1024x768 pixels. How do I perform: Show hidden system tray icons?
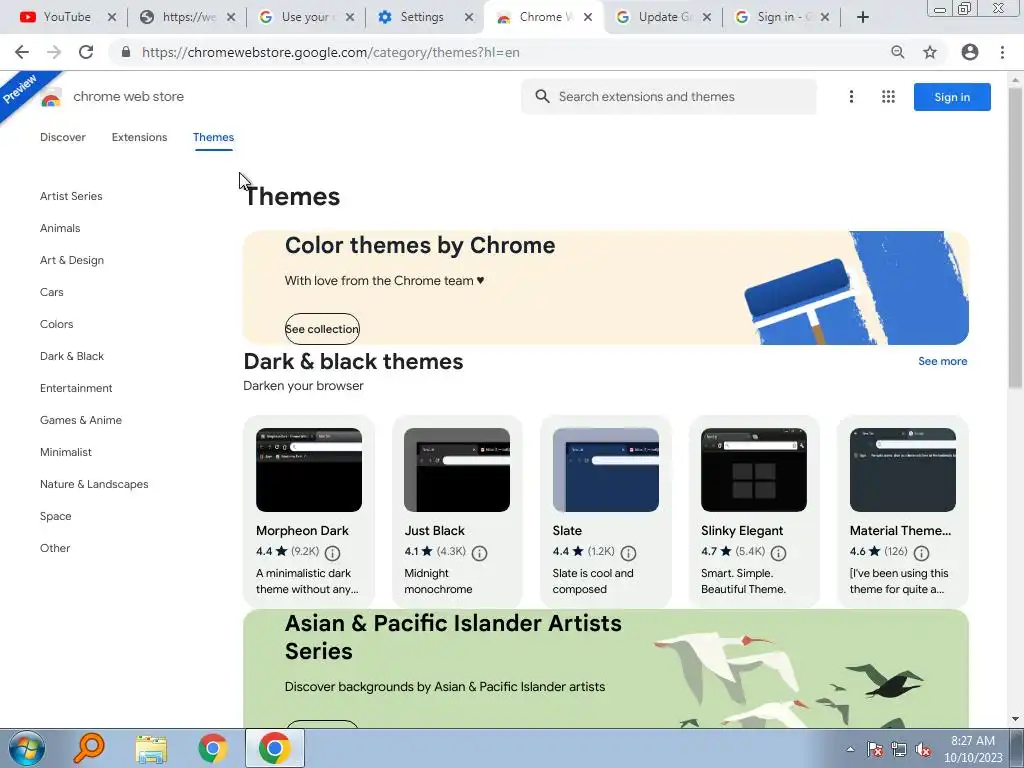[850, 749]
